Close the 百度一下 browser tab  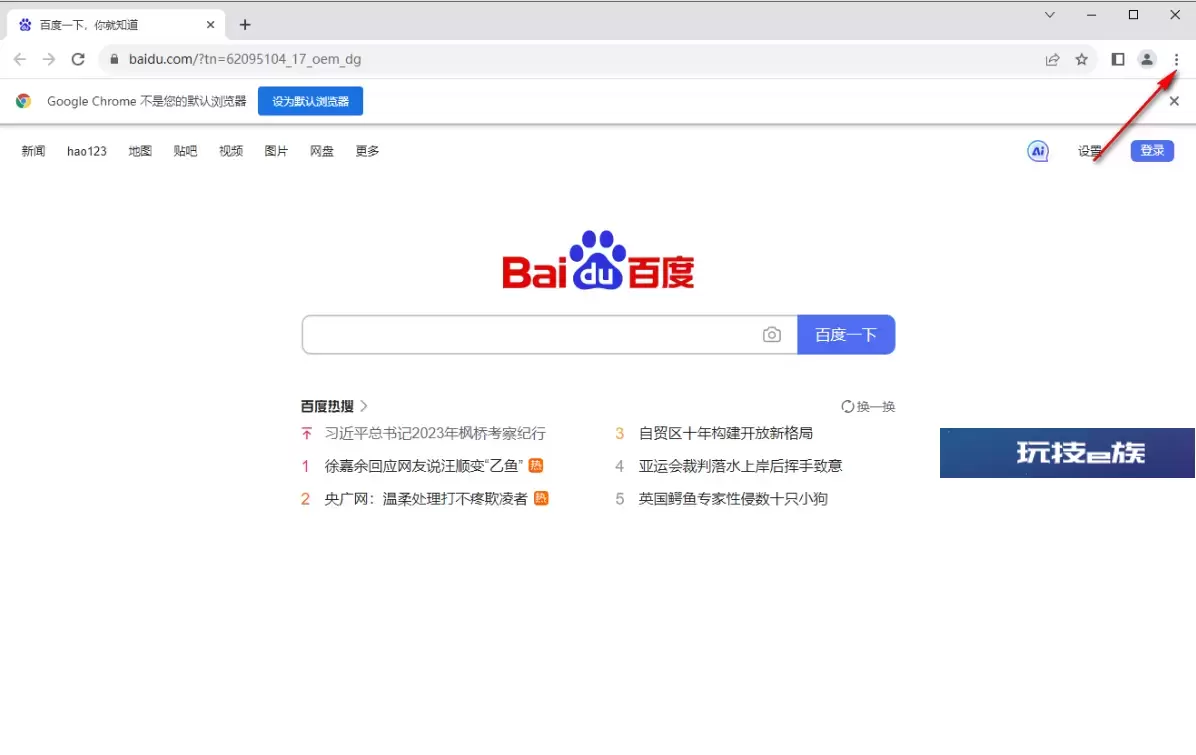point(211,25)
